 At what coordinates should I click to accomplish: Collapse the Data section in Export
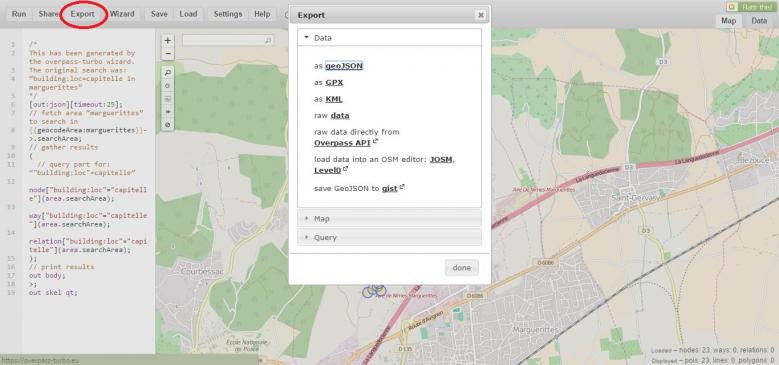389,38
